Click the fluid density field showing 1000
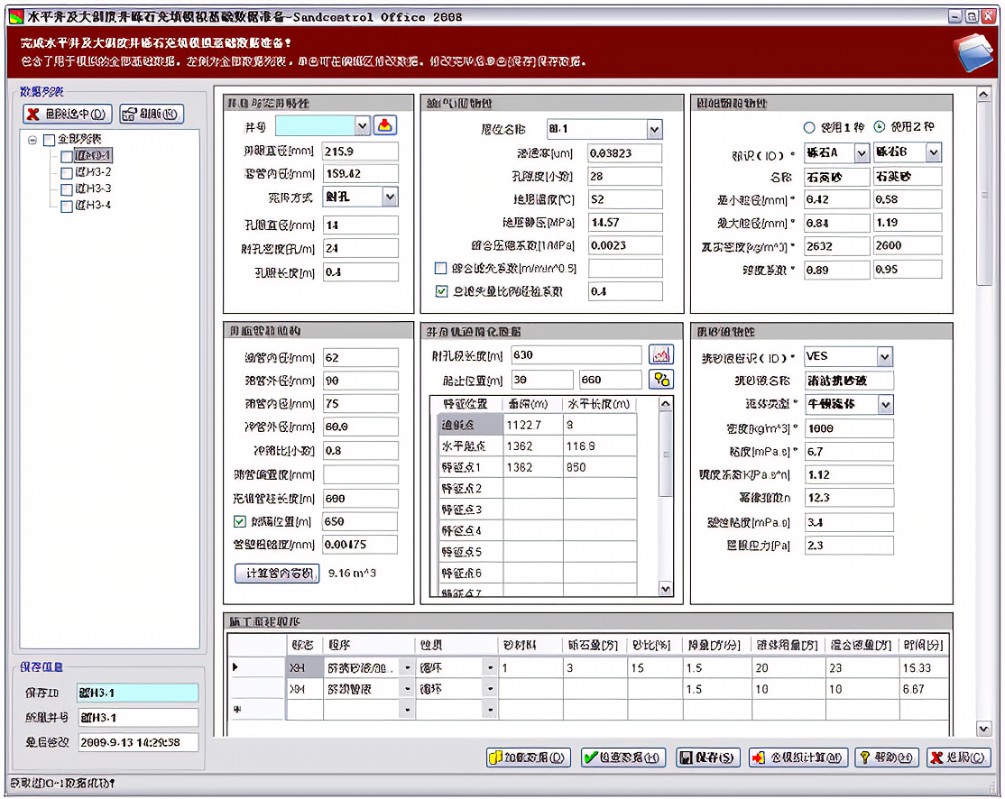Image resolution: width=1005 pixels, height=799 pixels. (x=849, y=428)
